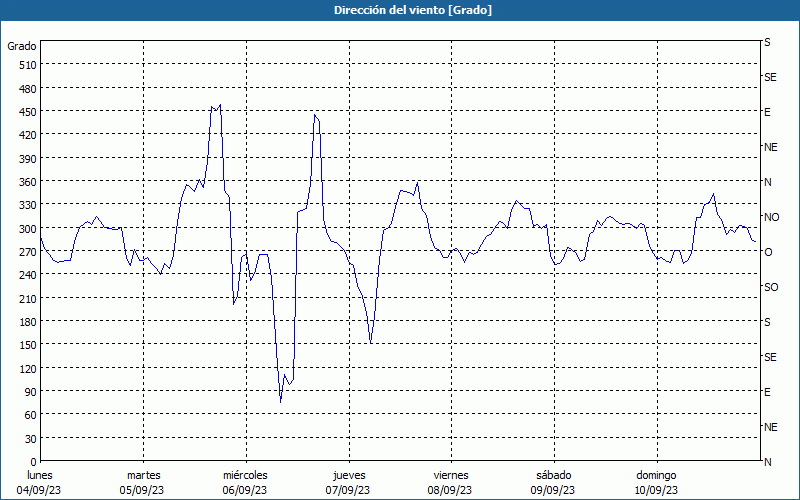Click the 'NE' compass label between 390 and 420
Viewport: 800px width, 500px height.
[771, 147]
